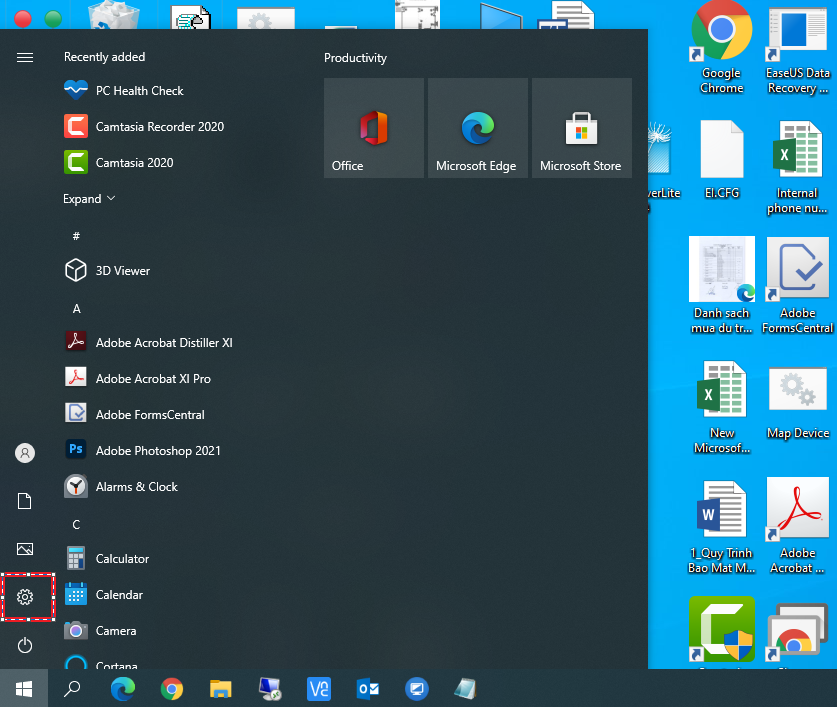The image size is (837, 707).
Task: Open the Pictures icon in Start sidebar
Action: click(x=25, y=549)
